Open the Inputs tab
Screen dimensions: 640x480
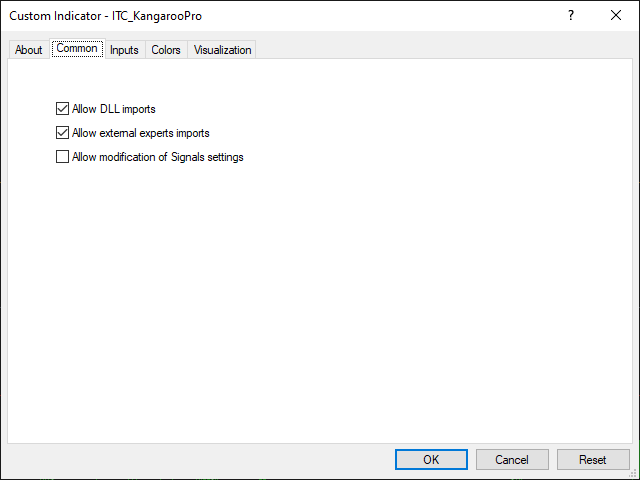pos(124,50)
